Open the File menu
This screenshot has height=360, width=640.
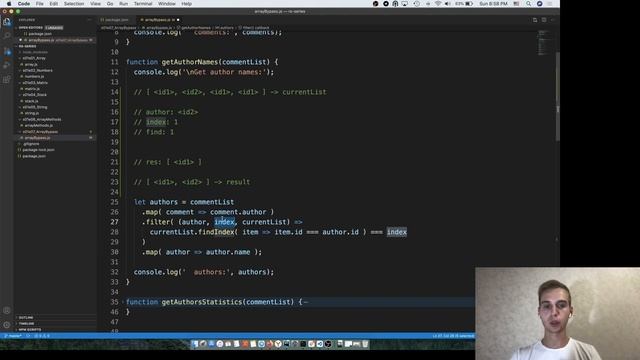[40, 4]
